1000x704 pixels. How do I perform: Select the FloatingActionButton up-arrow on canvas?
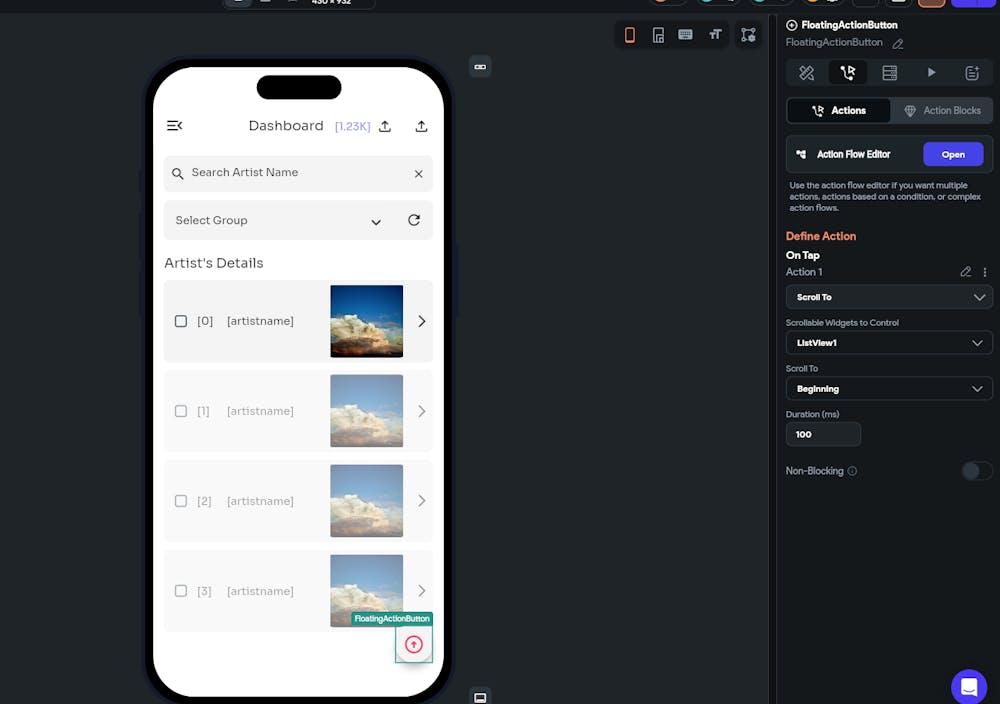point(413,644)
